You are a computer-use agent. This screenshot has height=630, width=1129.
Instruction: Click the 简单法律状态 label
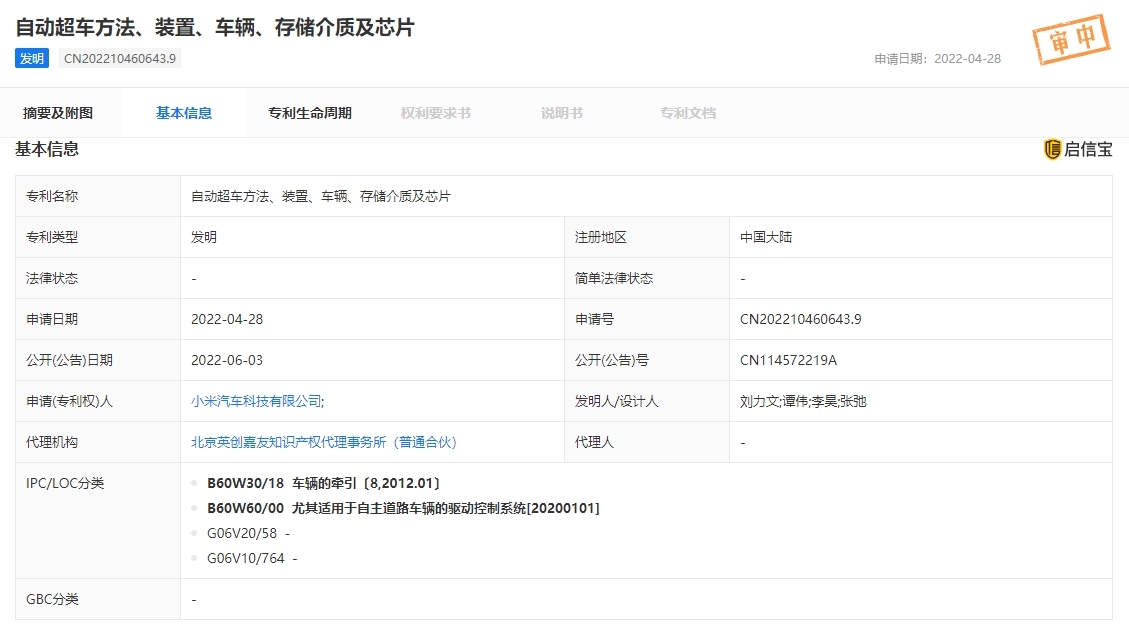tap(613, 278)
